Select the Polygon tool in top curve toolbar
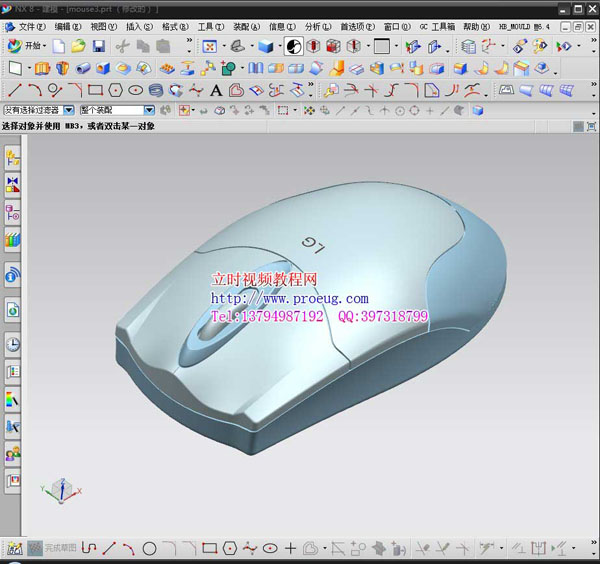 coord(115,91)
